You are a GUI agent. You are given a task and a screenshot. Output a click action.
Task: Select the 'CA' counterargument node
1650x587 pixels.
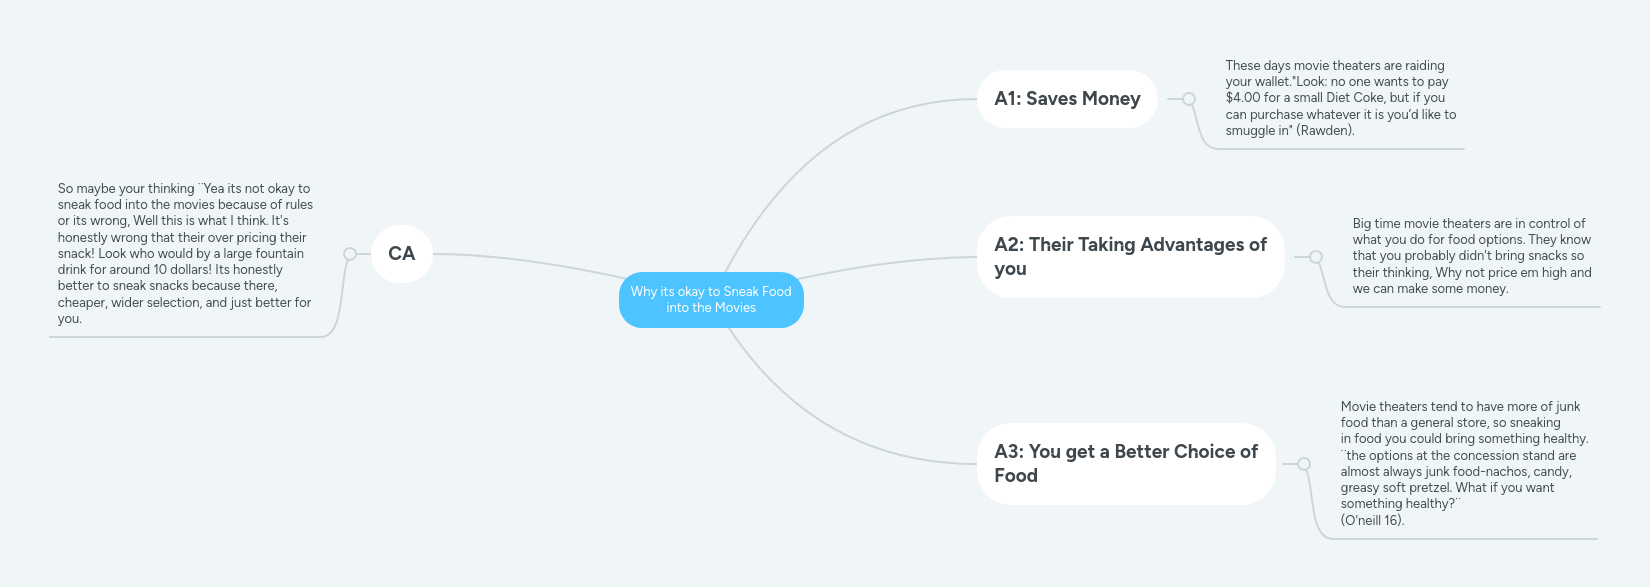(401, 254)
